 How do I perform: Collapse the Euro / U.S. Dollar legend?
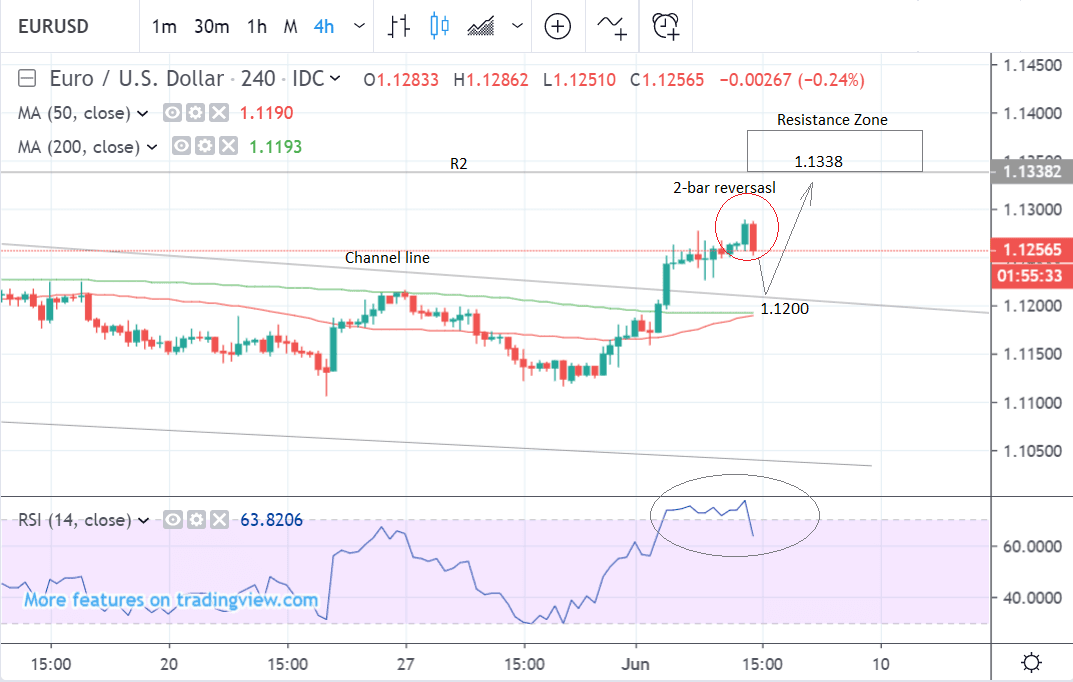[x=28, y=79]
